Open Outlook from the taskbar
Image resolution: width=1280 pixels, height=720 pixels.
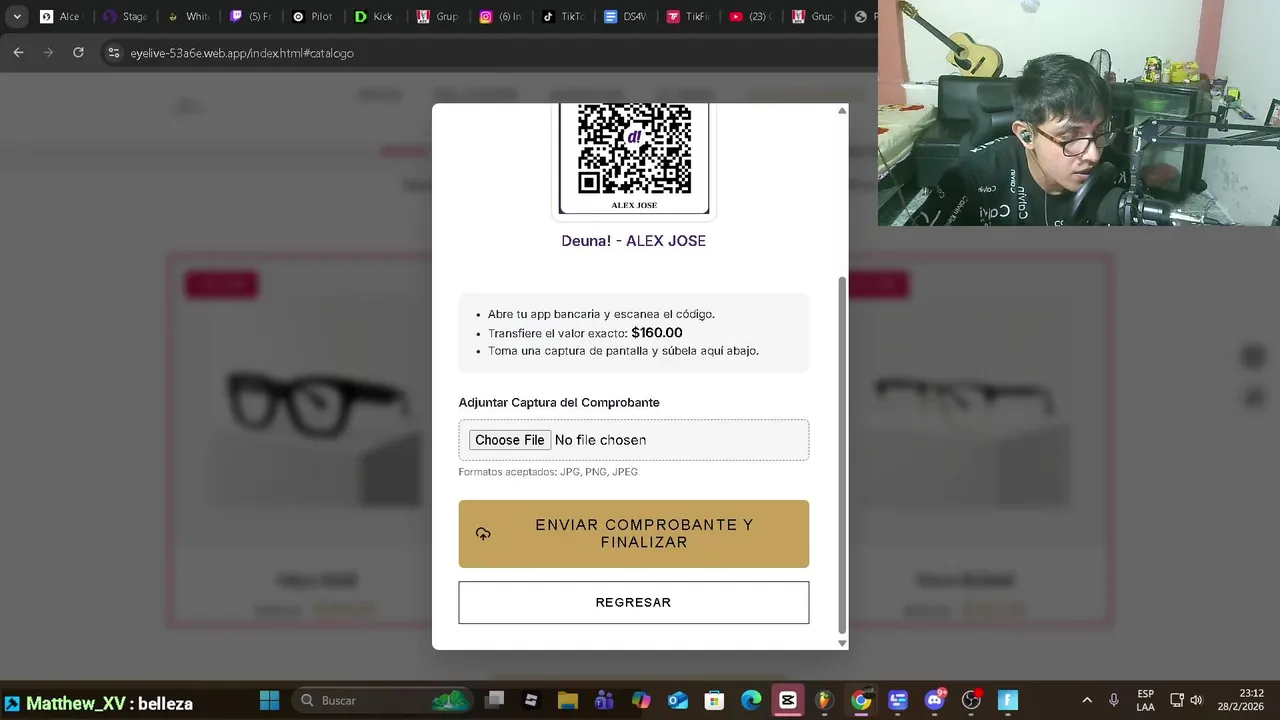678,700
